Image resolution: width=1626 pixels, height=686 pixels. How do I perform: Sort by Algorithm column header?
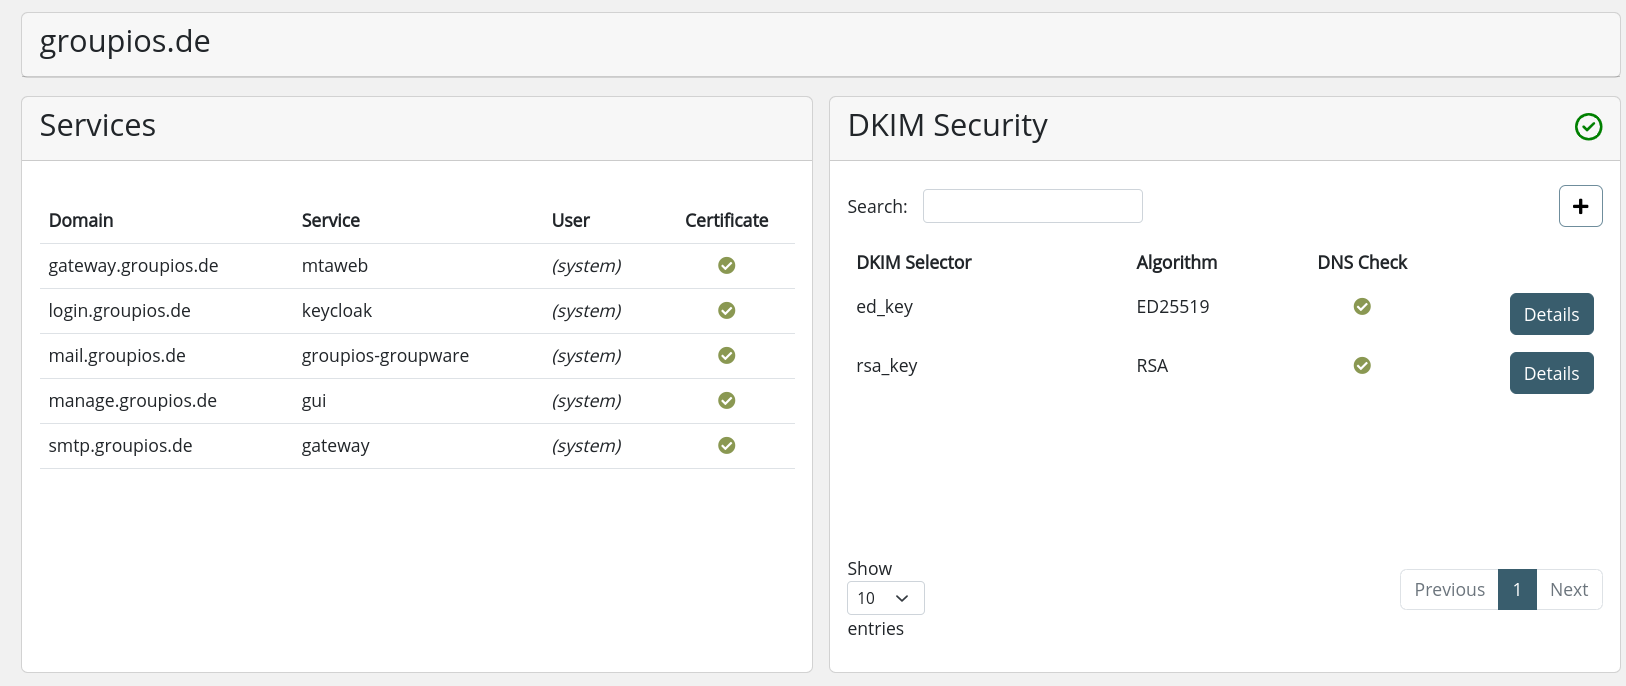[x=1176, y=262]
